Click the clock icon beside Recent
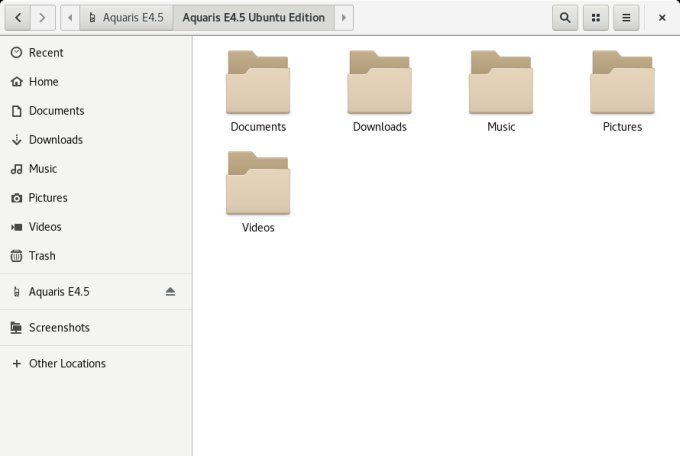 click(x=16, y=52)
